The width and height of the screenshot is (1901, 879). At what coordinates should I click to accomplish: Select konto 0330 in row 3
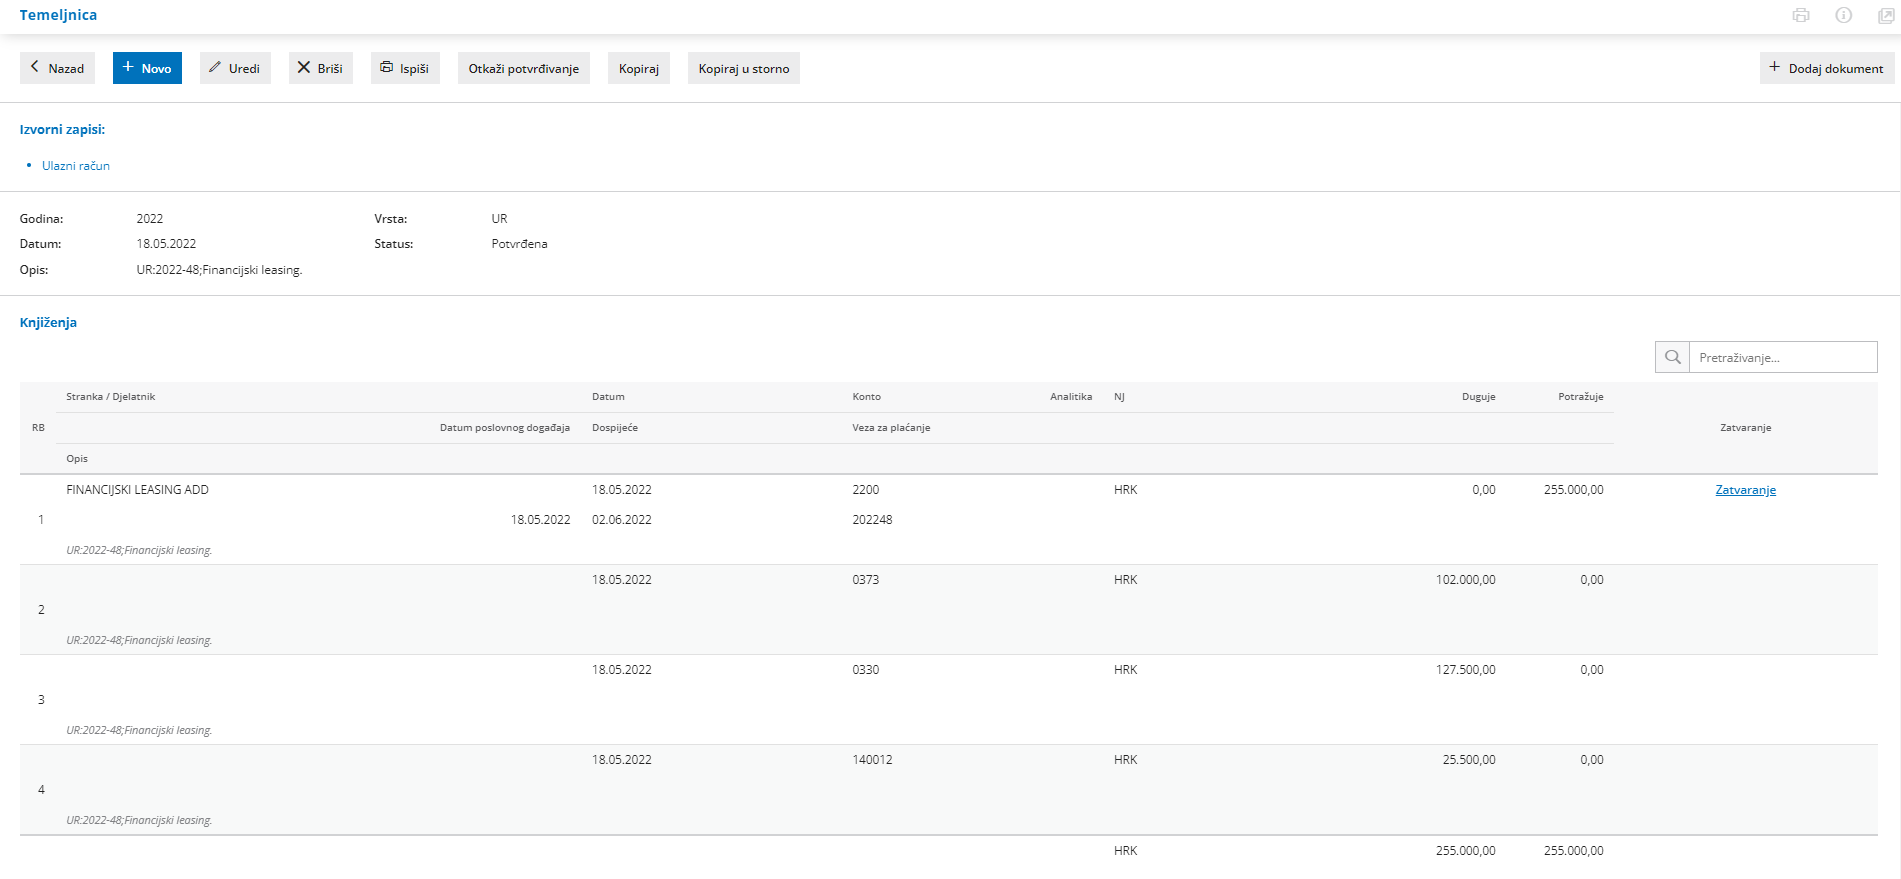pyautogui.click(x=866, y=670)
